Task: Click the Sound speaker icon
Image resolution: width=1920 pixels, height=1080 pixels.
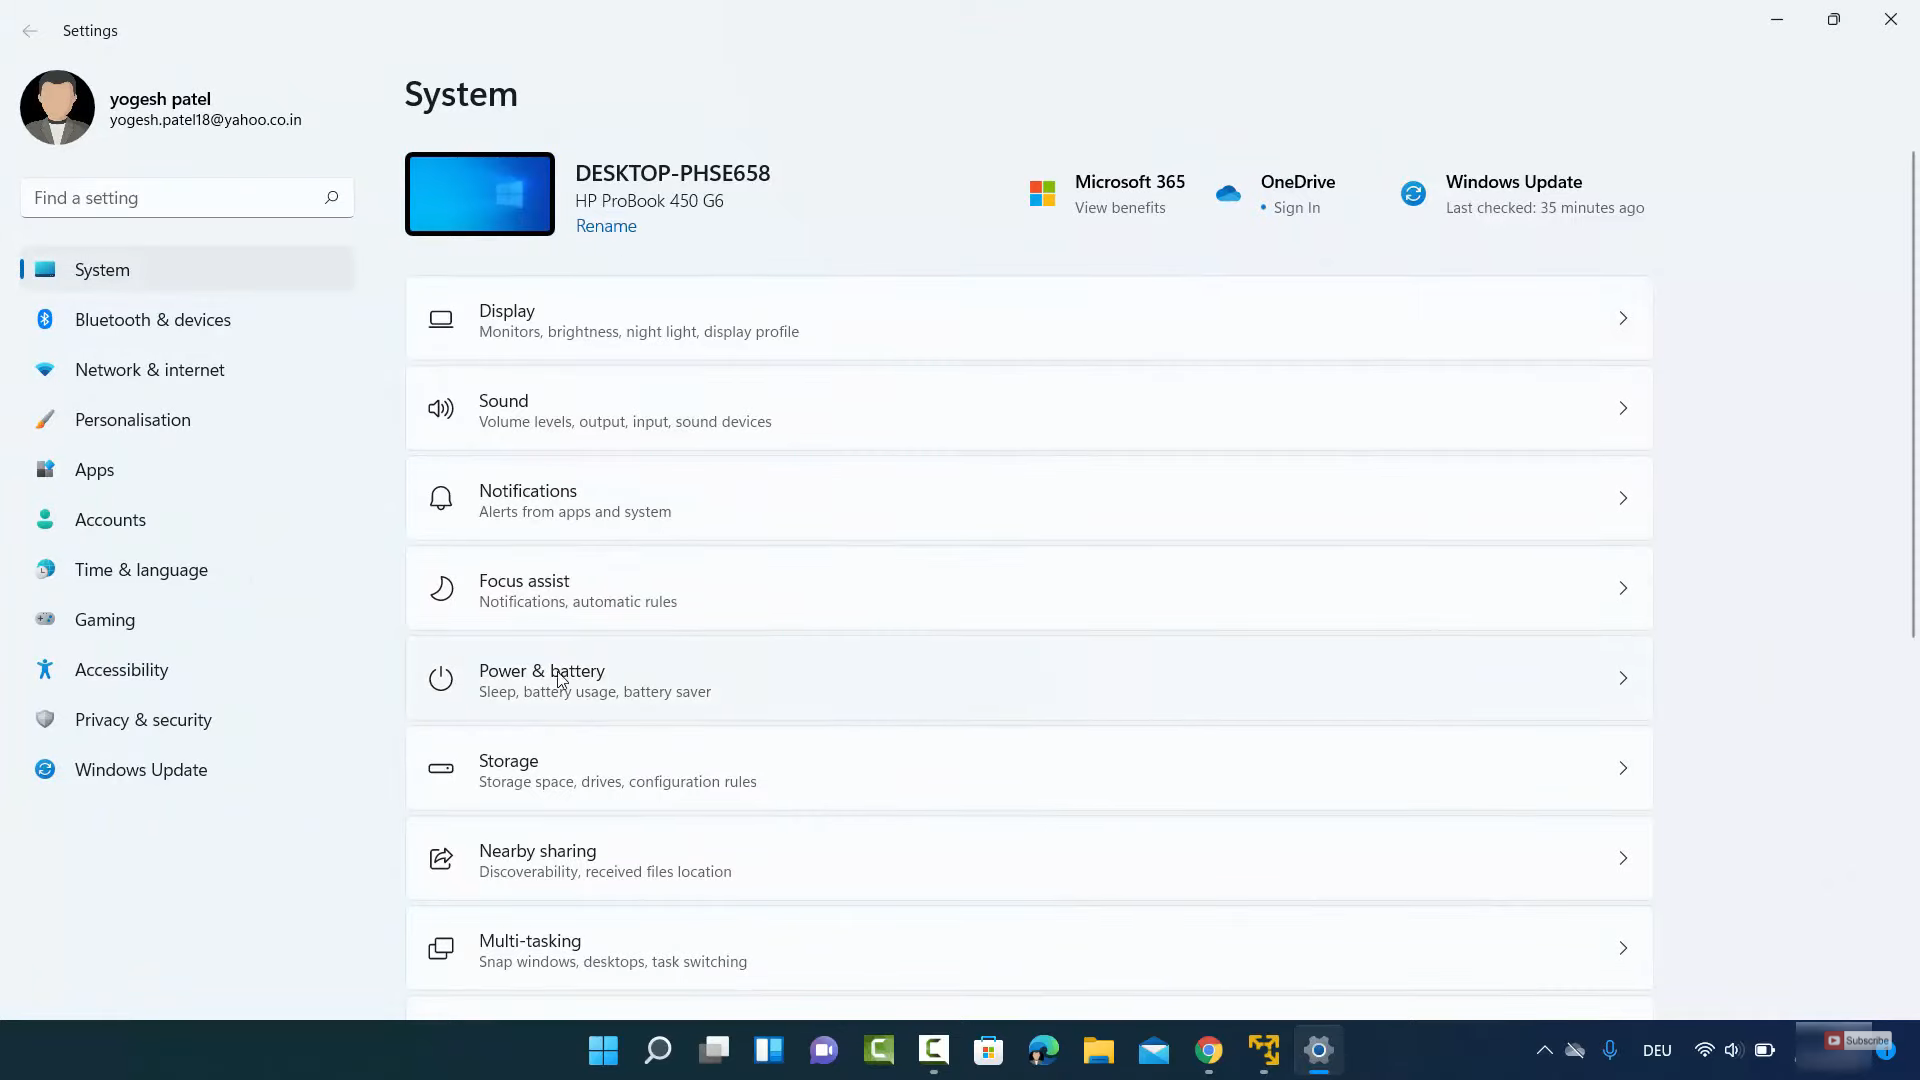Action: [x=440, y=409]
